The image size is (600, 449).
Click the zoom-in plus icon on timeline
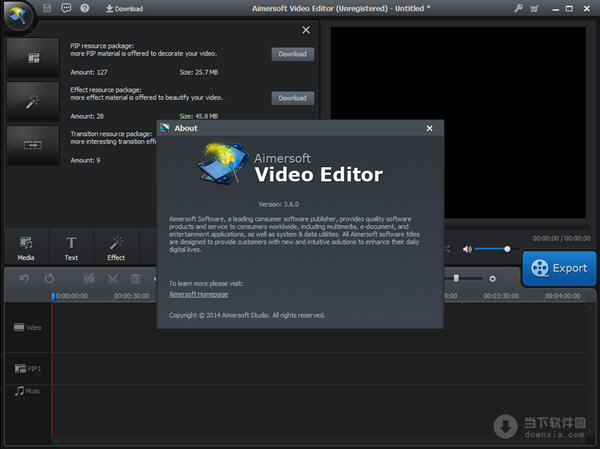(x=492, y=279)
